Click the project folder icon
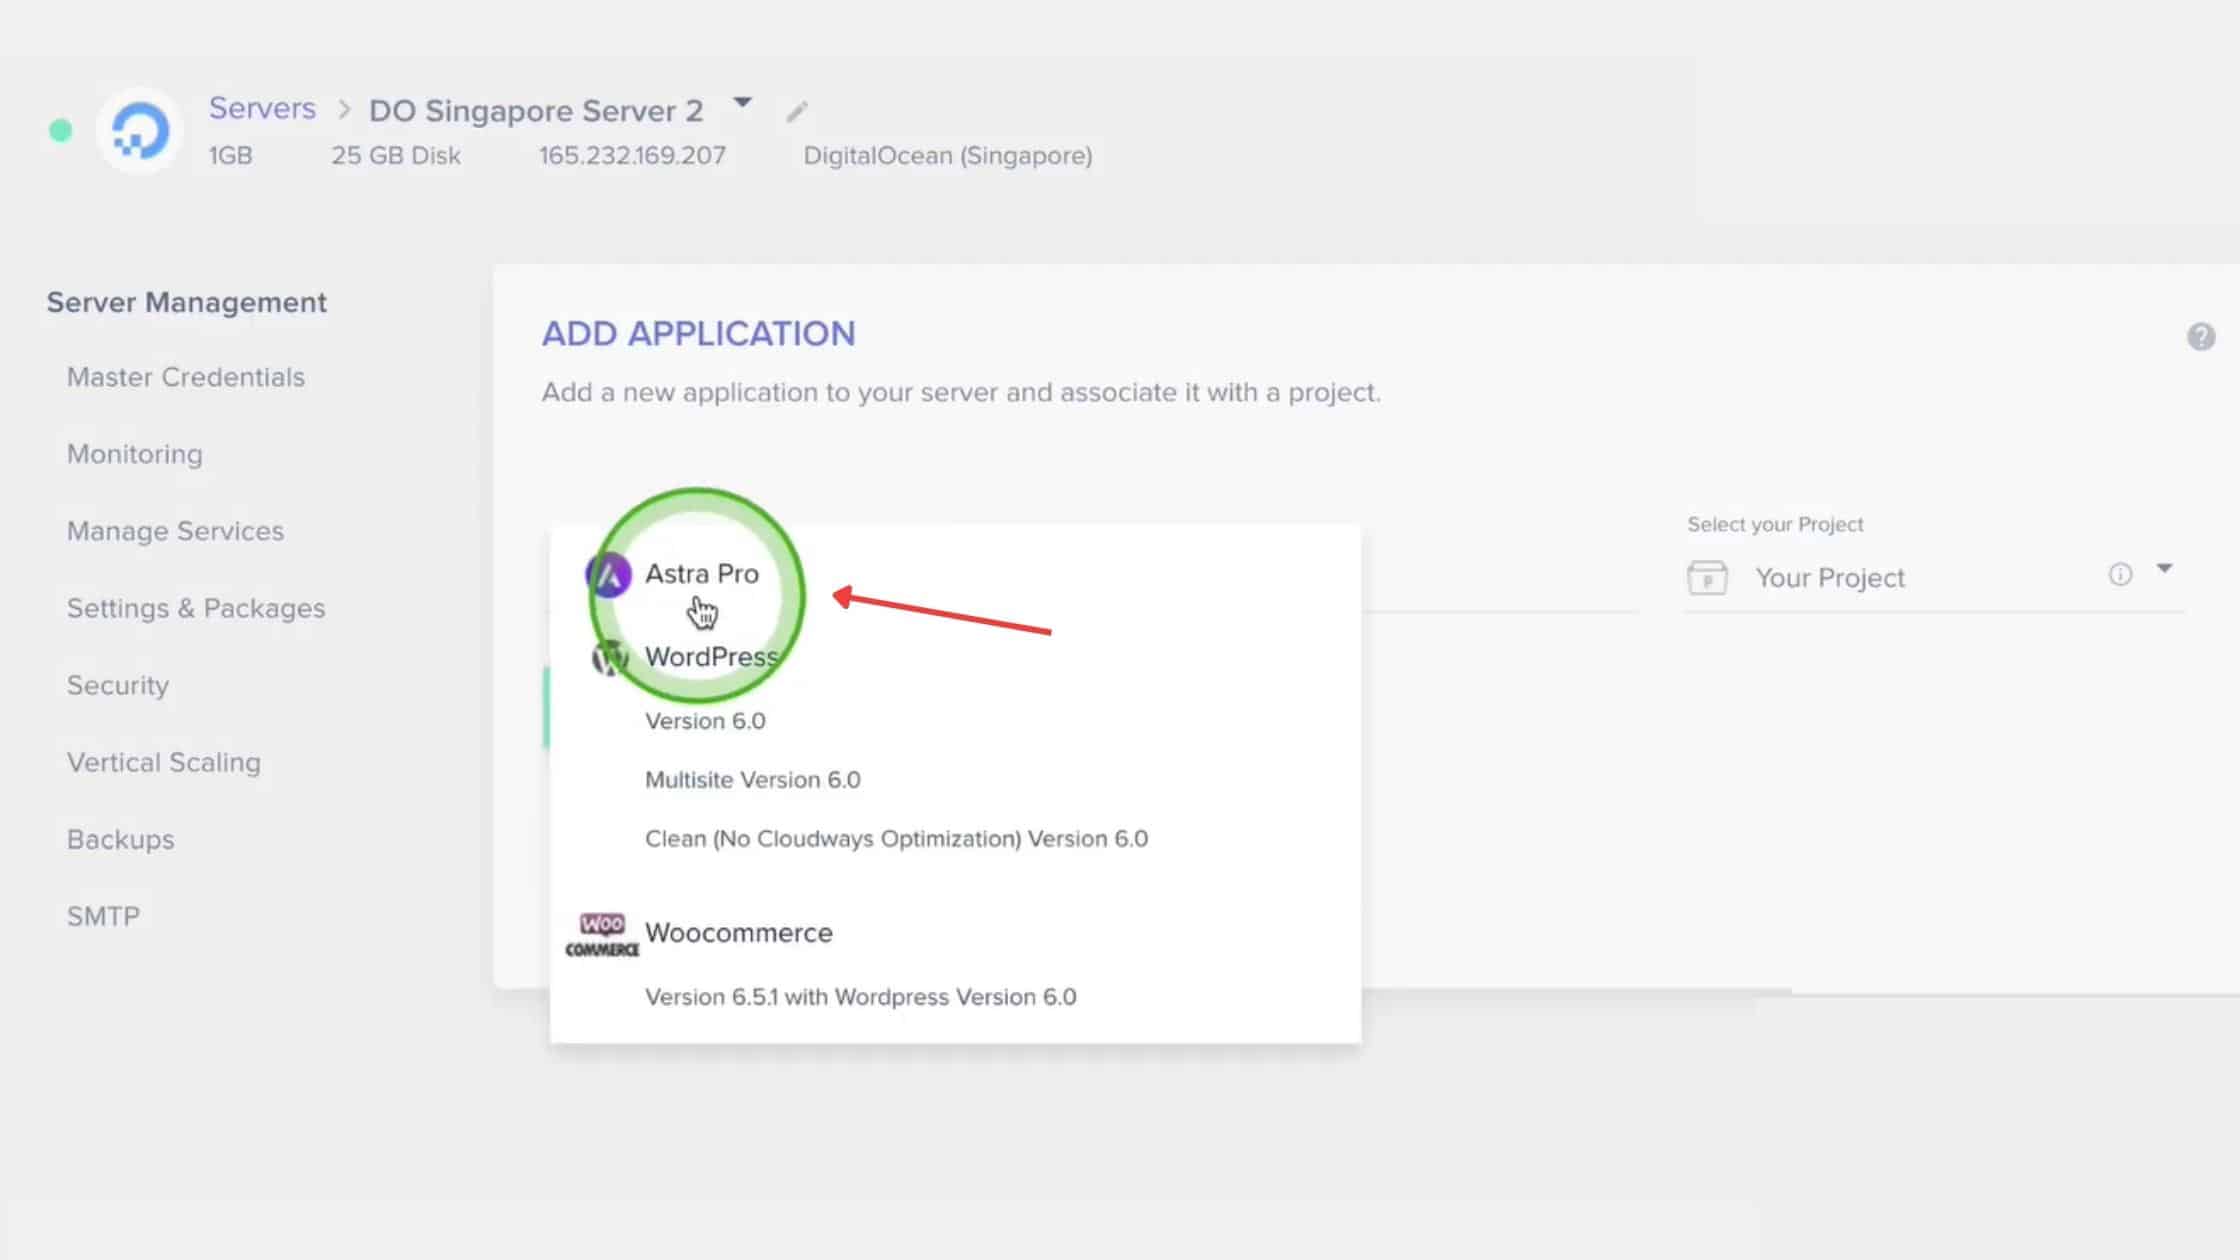 click(1707, 578)
